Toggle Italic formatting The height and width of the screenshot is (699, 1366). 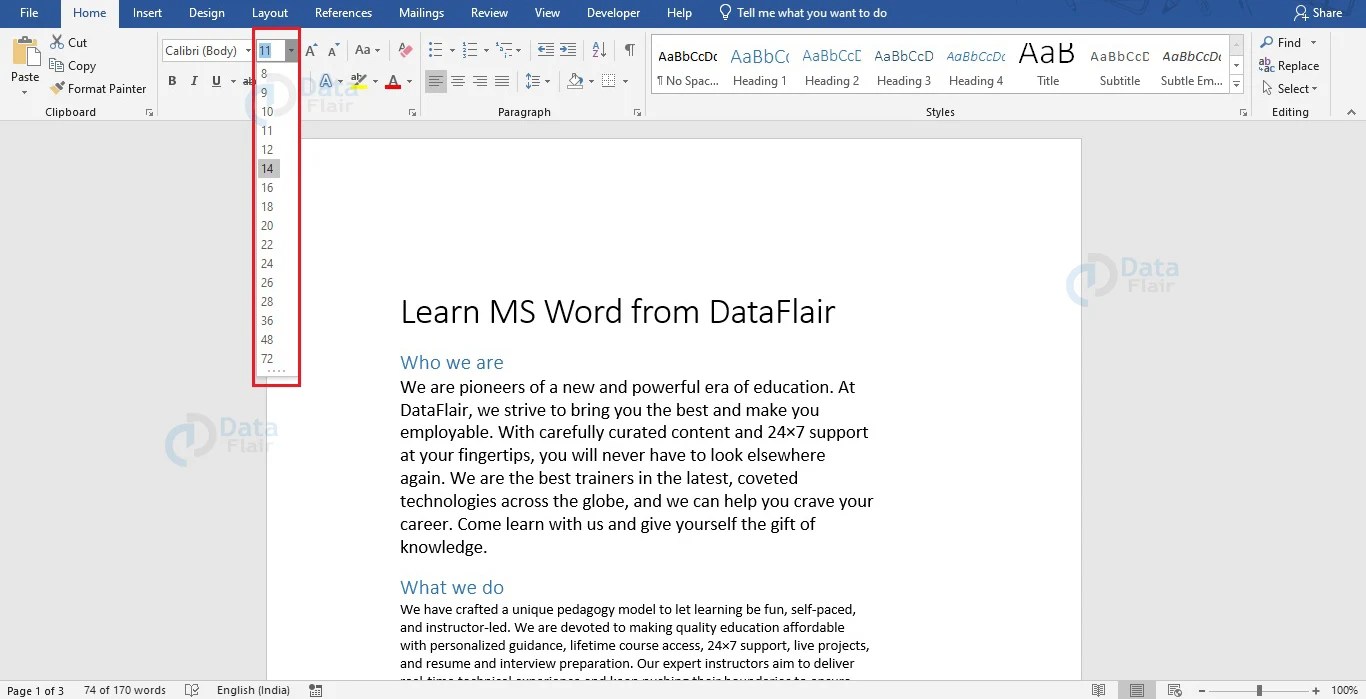coord(194,81)
